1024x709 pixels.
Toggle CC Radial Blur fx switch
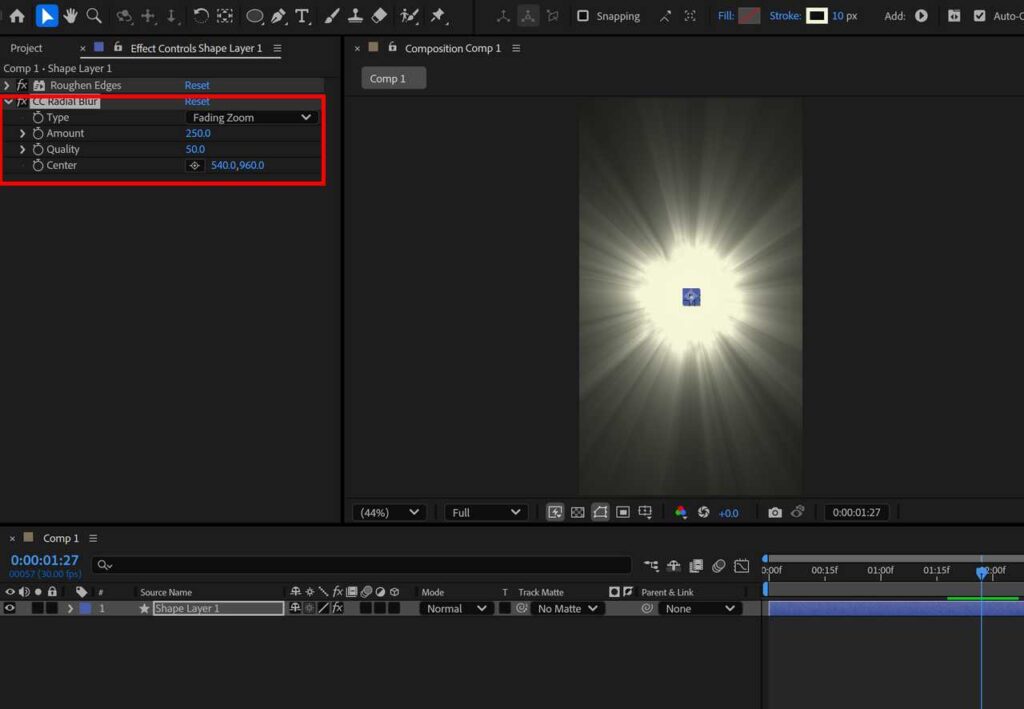(22, 101)
